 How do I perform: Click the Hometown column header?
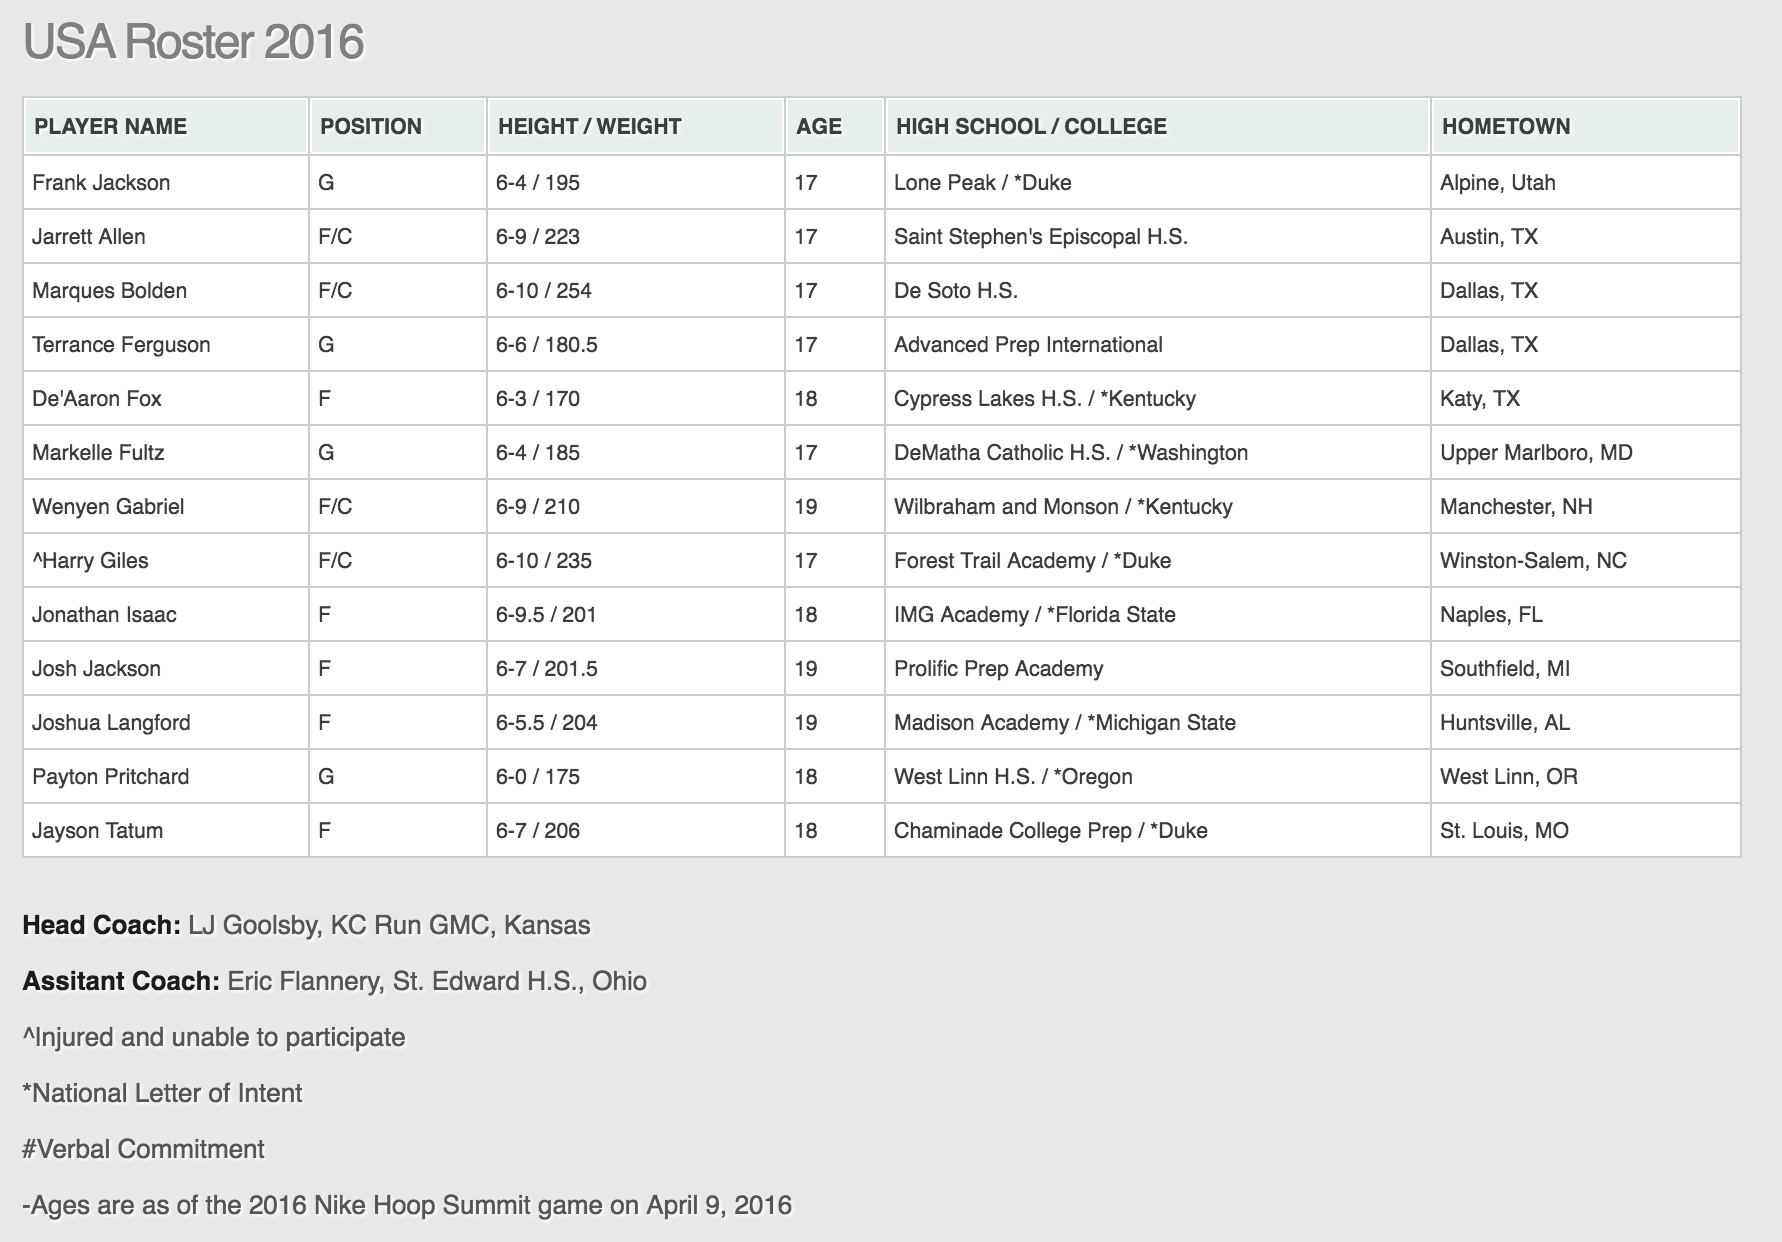pyautogui.click(x=1506, y=126)
